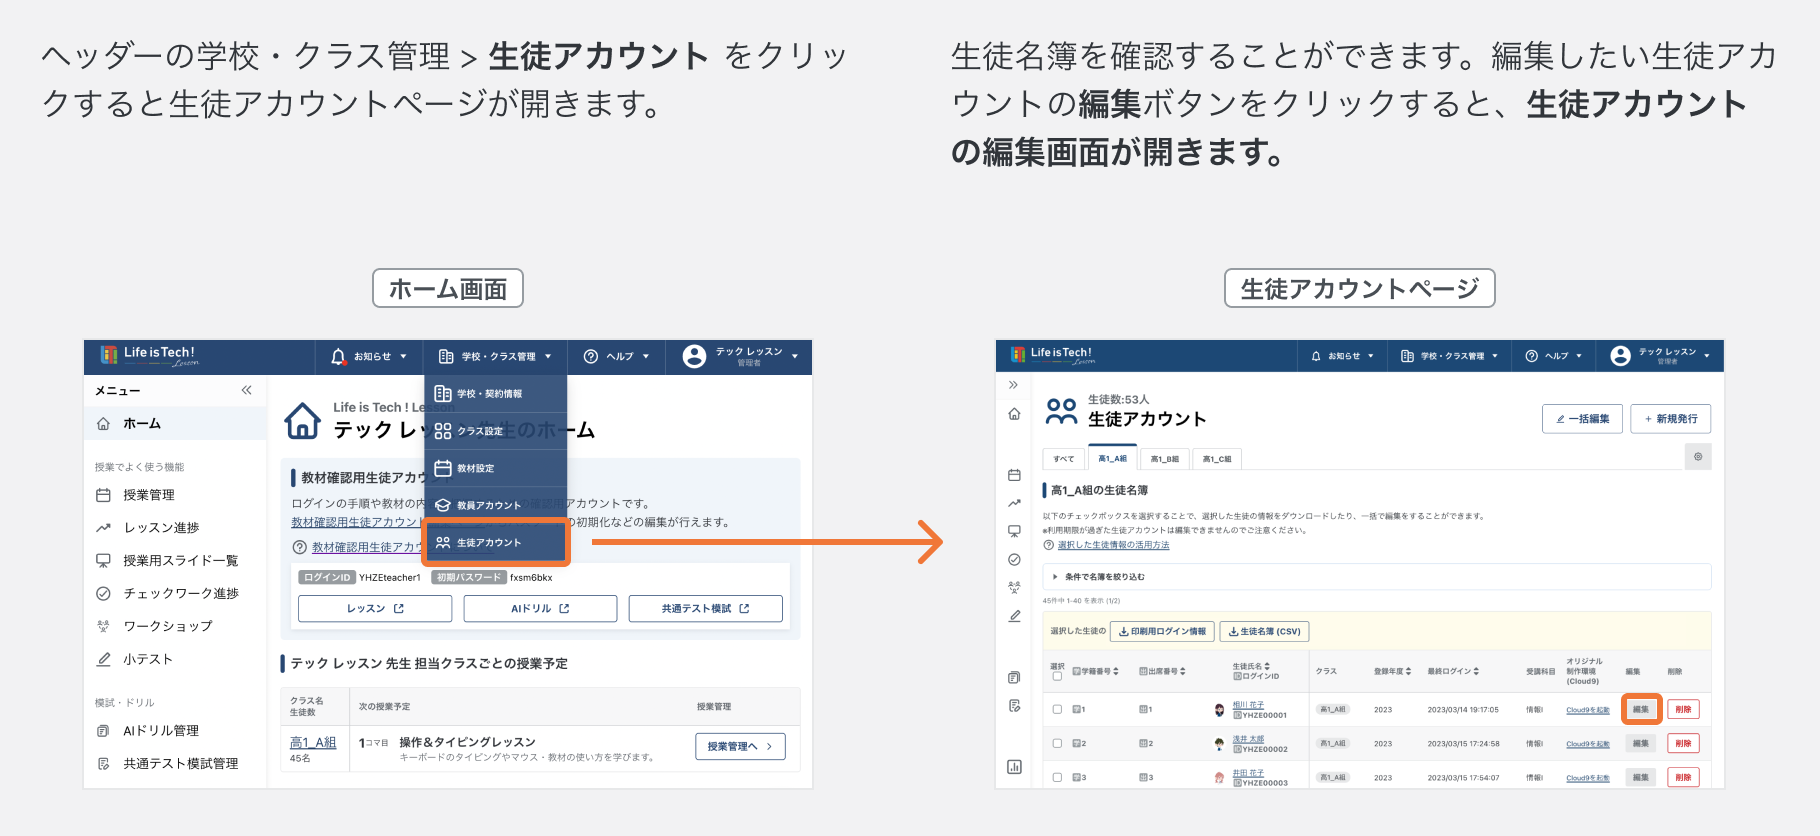
Task: Click bar chart report icon in collapsed sidebar
Action: [x=1014, y=767]
